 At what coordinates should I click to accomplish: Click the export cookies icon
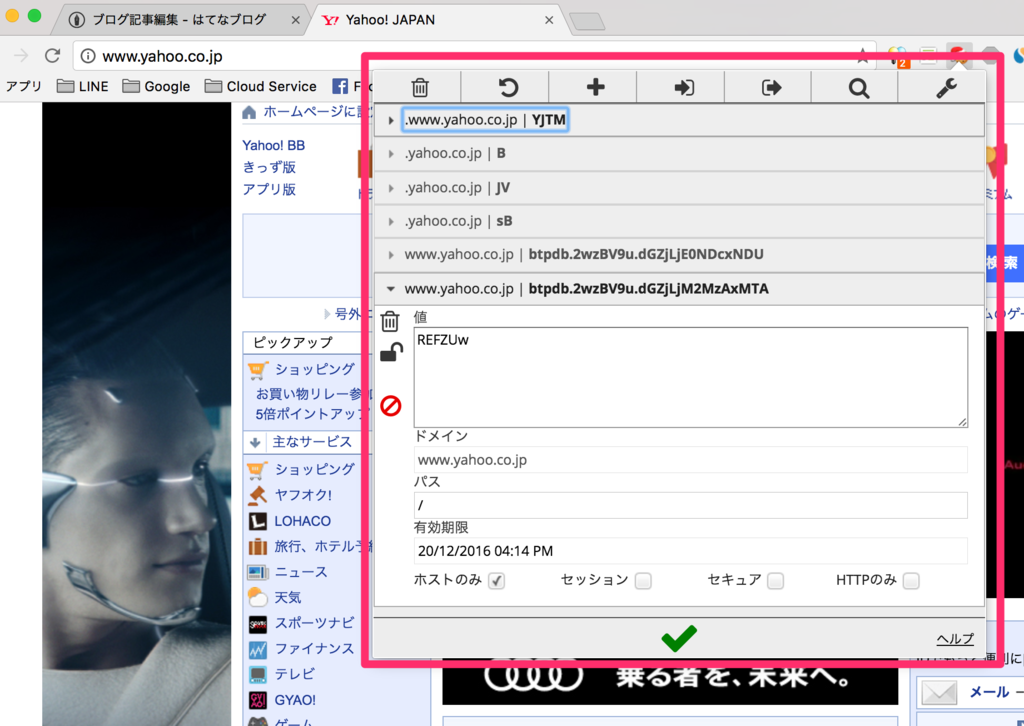pyautogui.click(x=771, y=87)
